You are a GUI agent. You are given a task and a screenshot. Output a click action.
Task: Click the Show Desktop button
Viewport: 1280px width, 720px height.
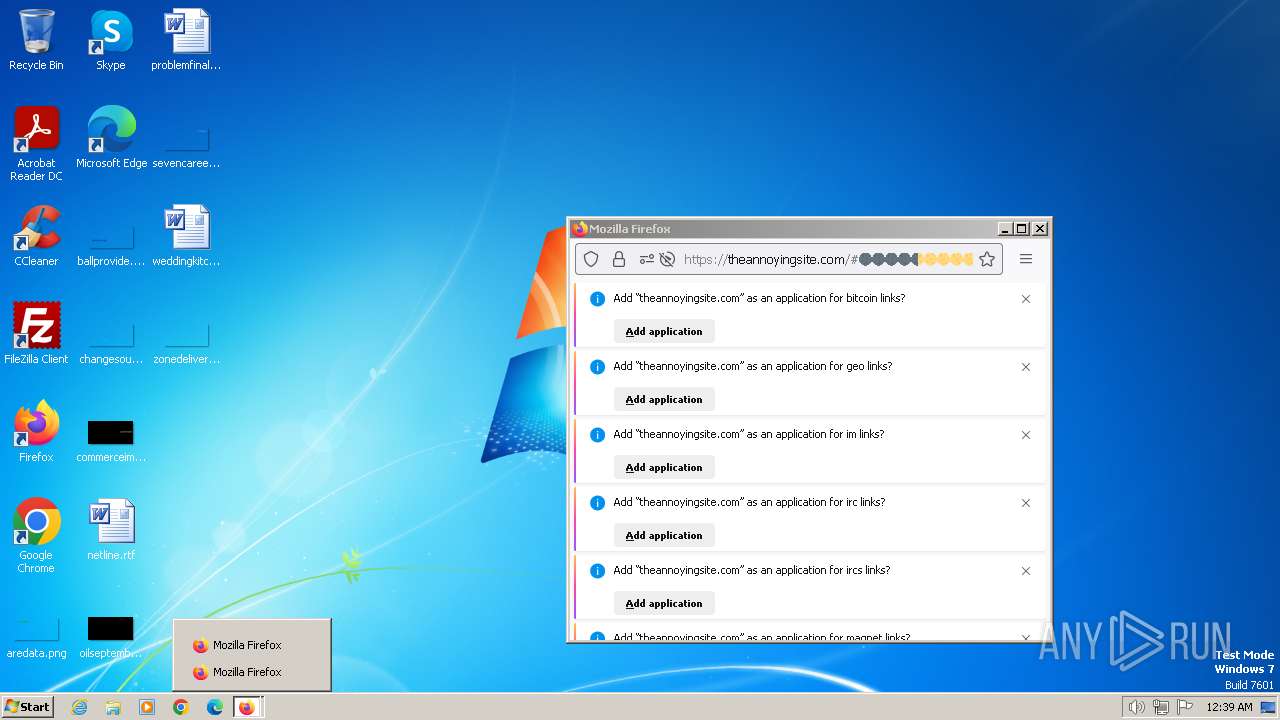coord(1268,707)
